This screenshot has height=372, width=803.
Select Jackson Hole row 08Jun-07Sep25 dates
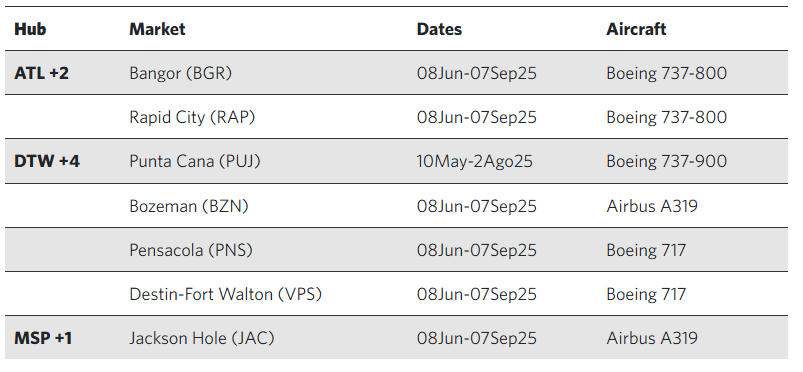click(477, 338)
